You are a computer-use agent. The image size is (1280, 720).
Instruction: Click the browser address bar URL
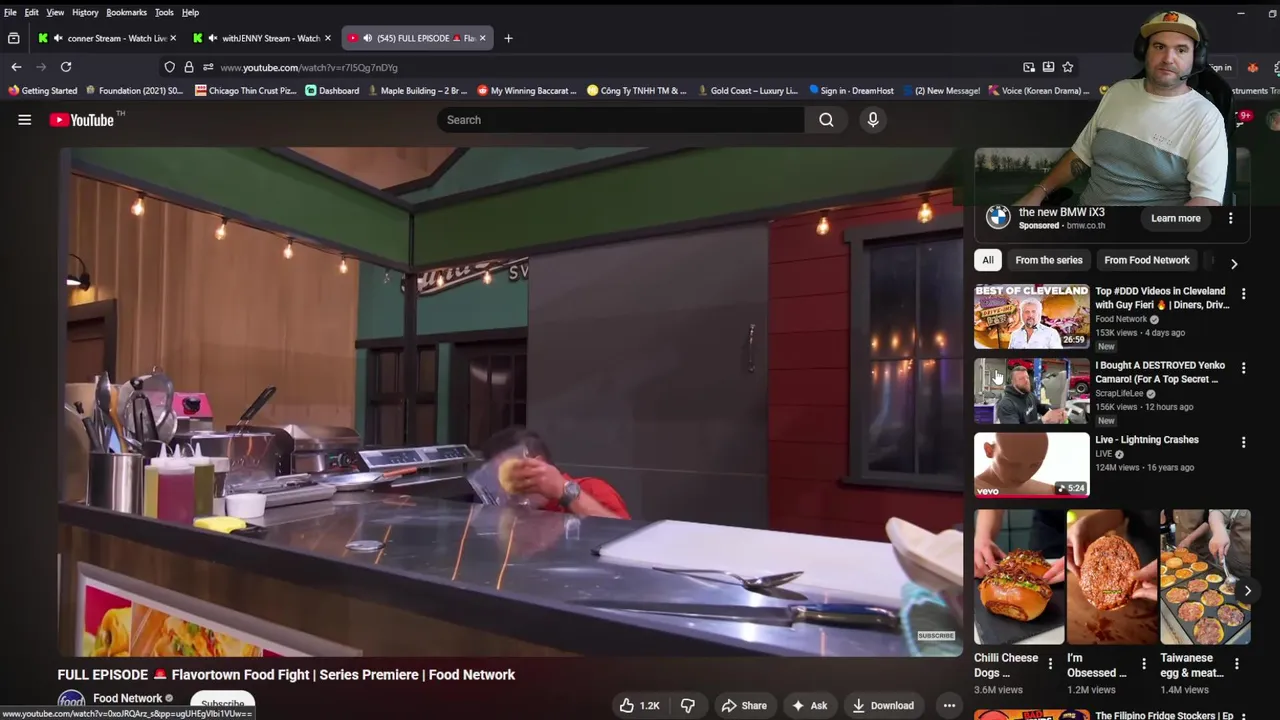(x=309, y=67)
